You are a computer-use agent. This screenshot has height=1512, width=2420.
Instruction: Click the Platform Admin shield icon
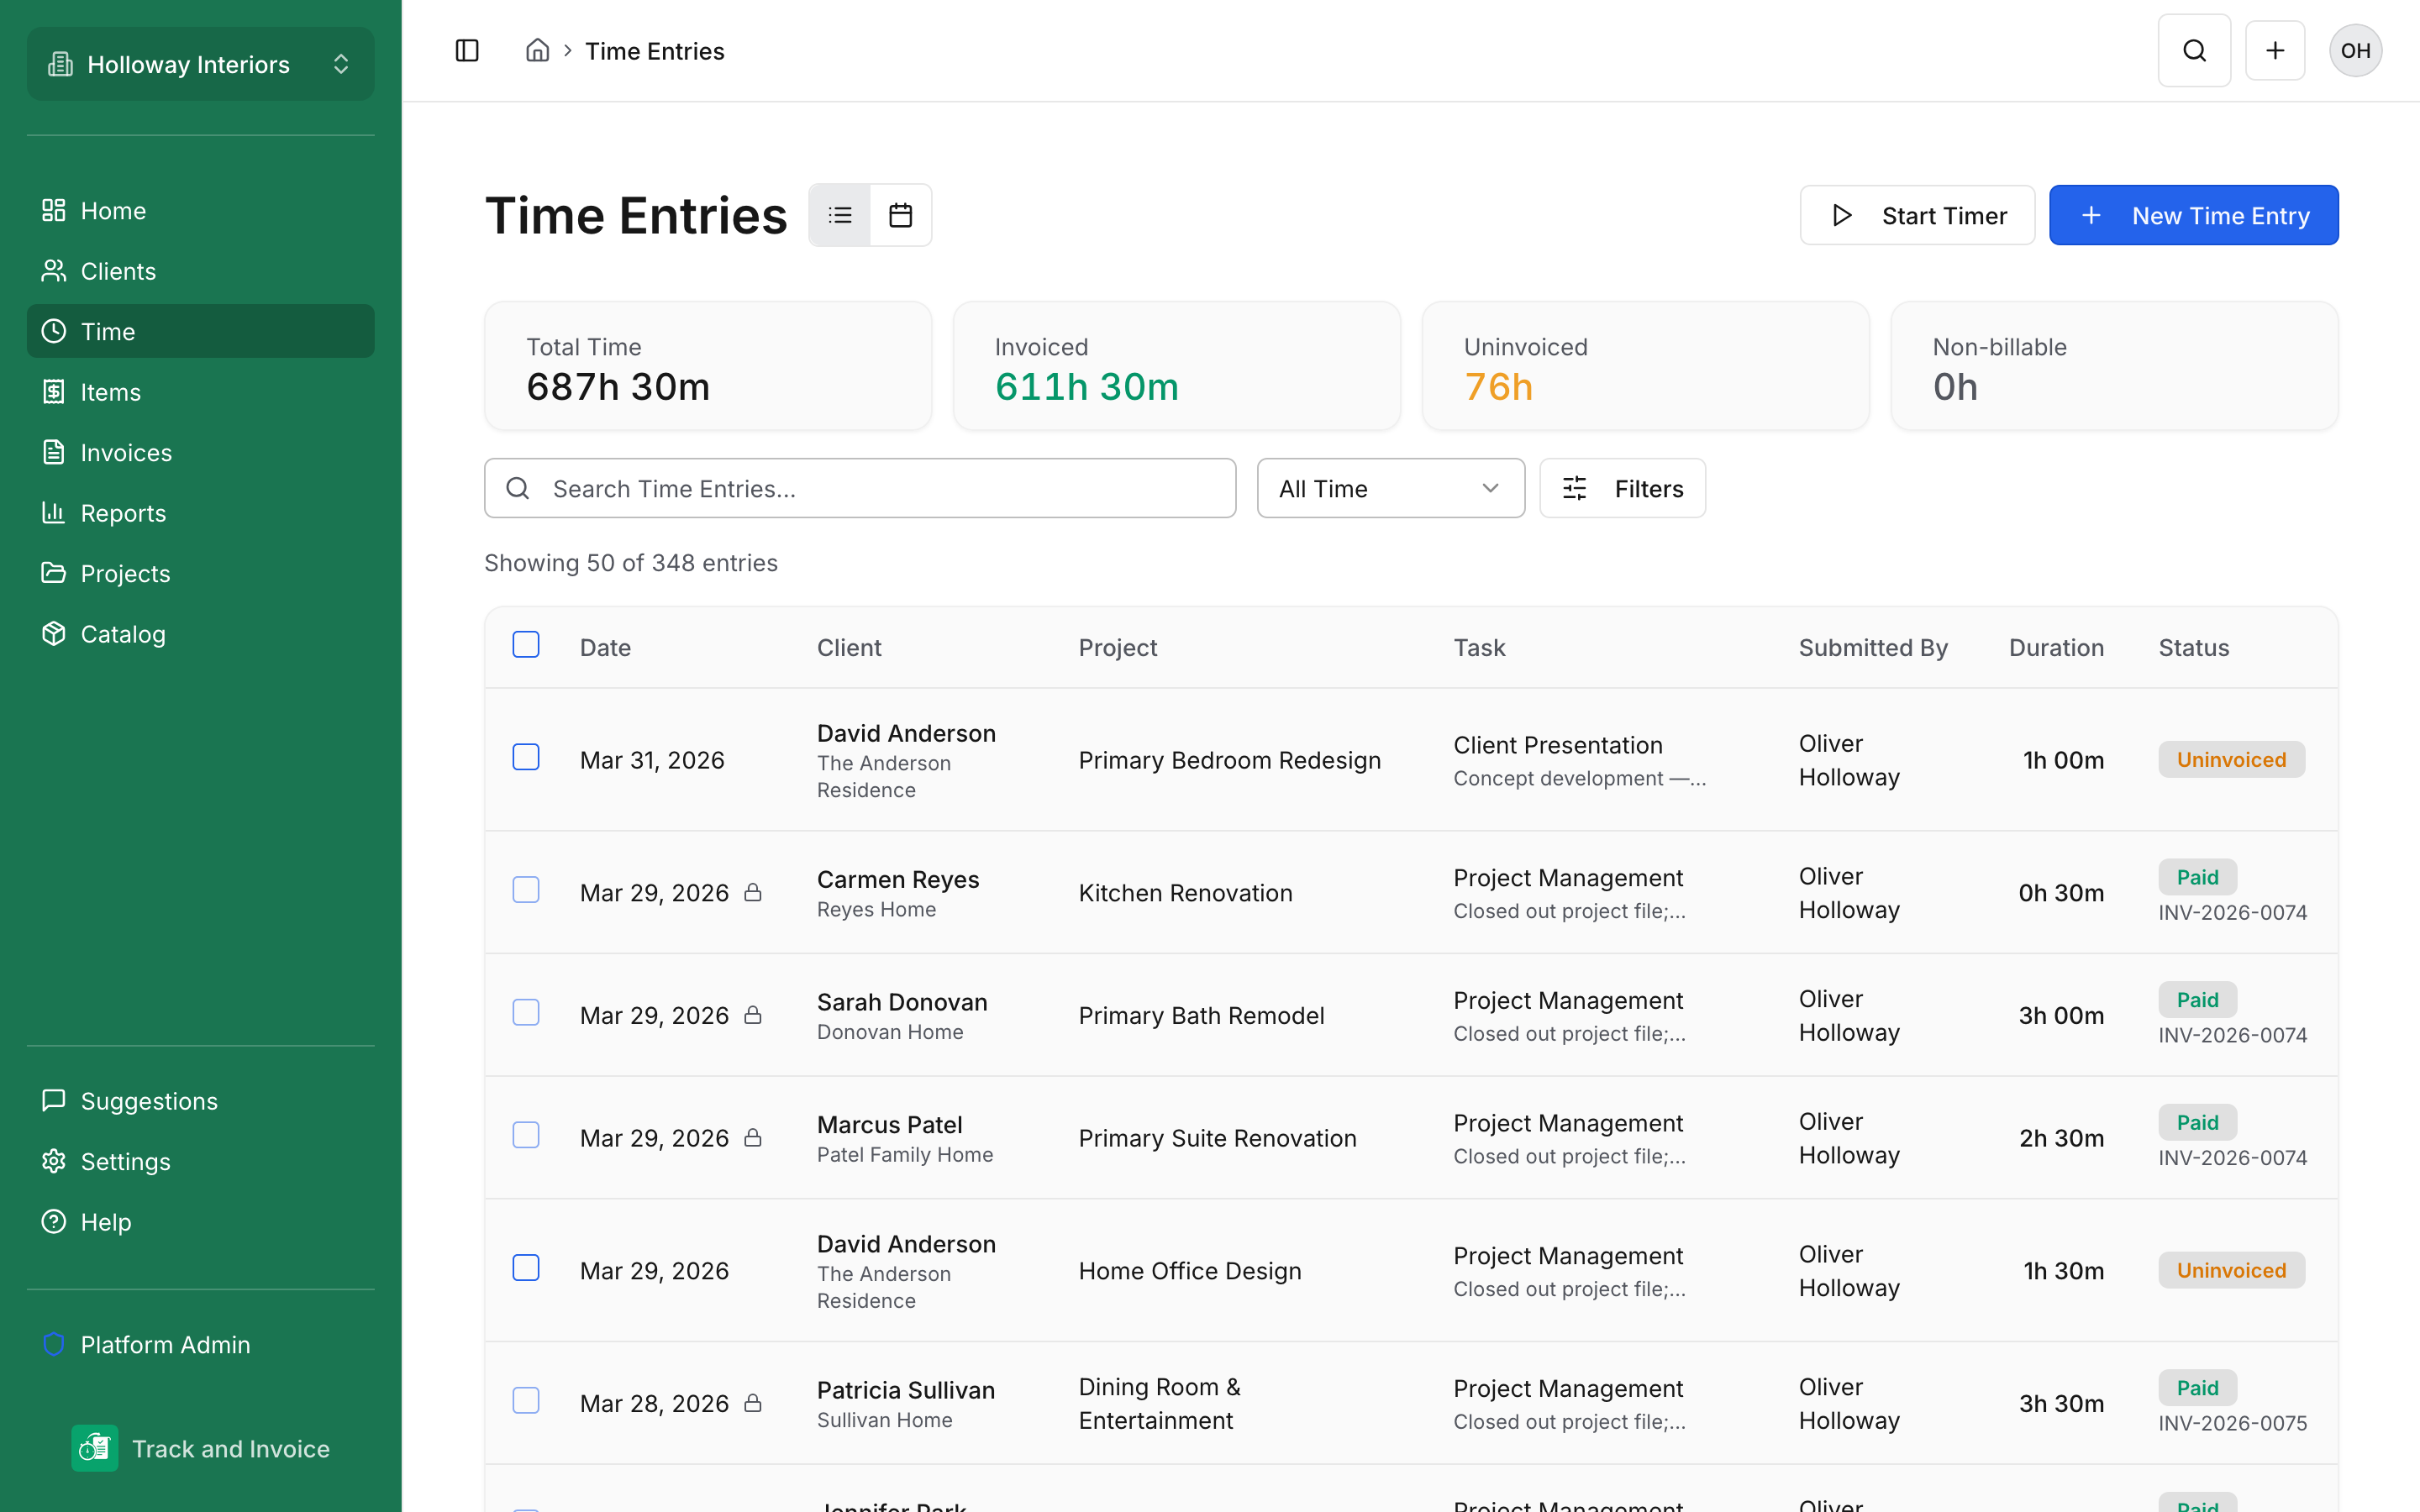(54, 1344)
